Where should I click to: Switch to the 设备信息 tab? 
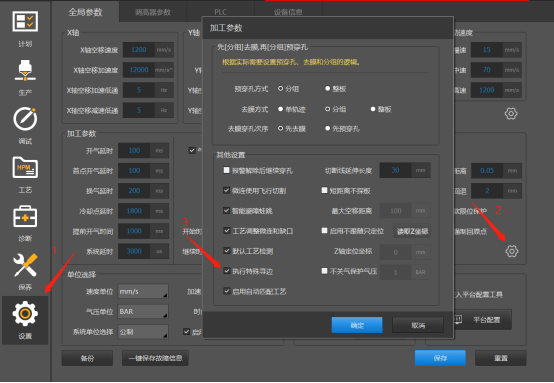288,12
